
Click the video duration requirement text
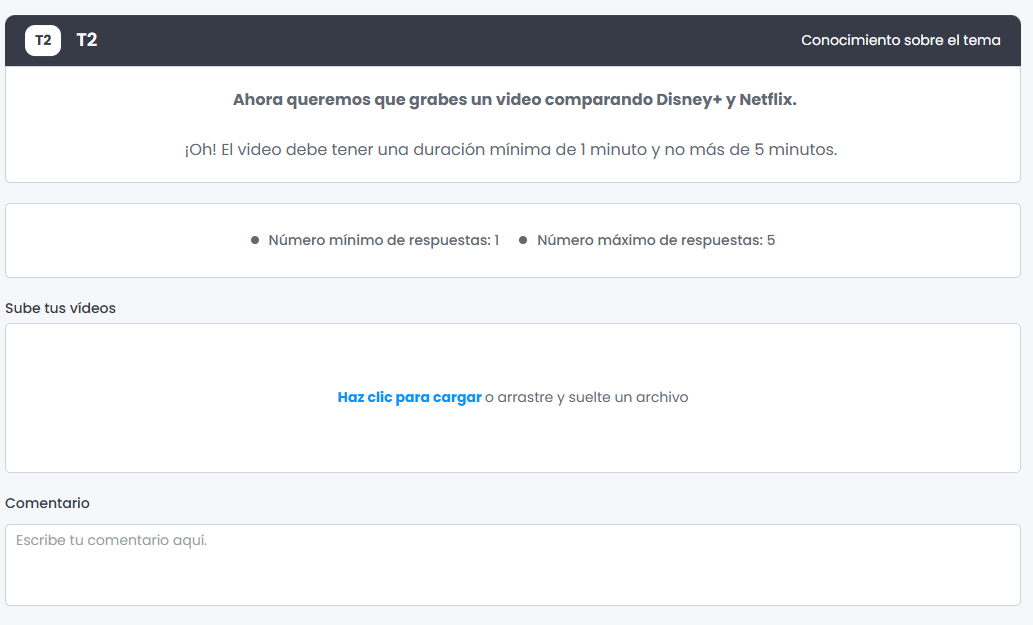coord(511,149)
